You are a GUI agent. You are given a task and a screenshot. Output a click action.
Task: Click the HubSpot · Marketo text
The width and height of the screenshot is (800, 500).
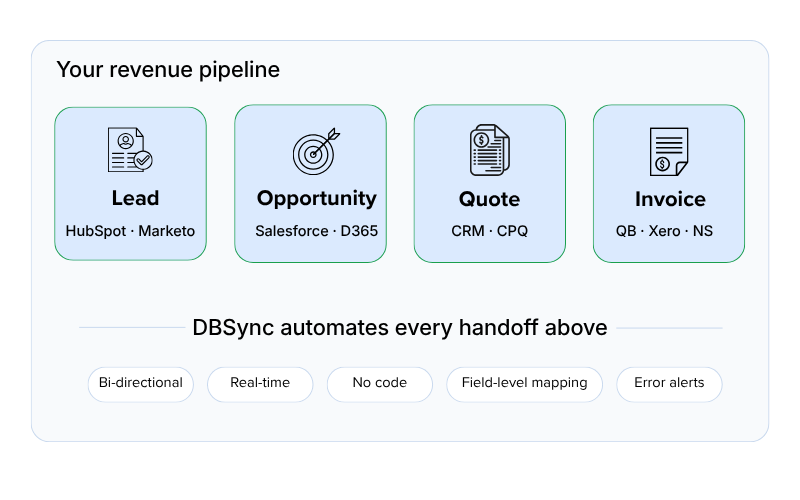coord(130,231)
